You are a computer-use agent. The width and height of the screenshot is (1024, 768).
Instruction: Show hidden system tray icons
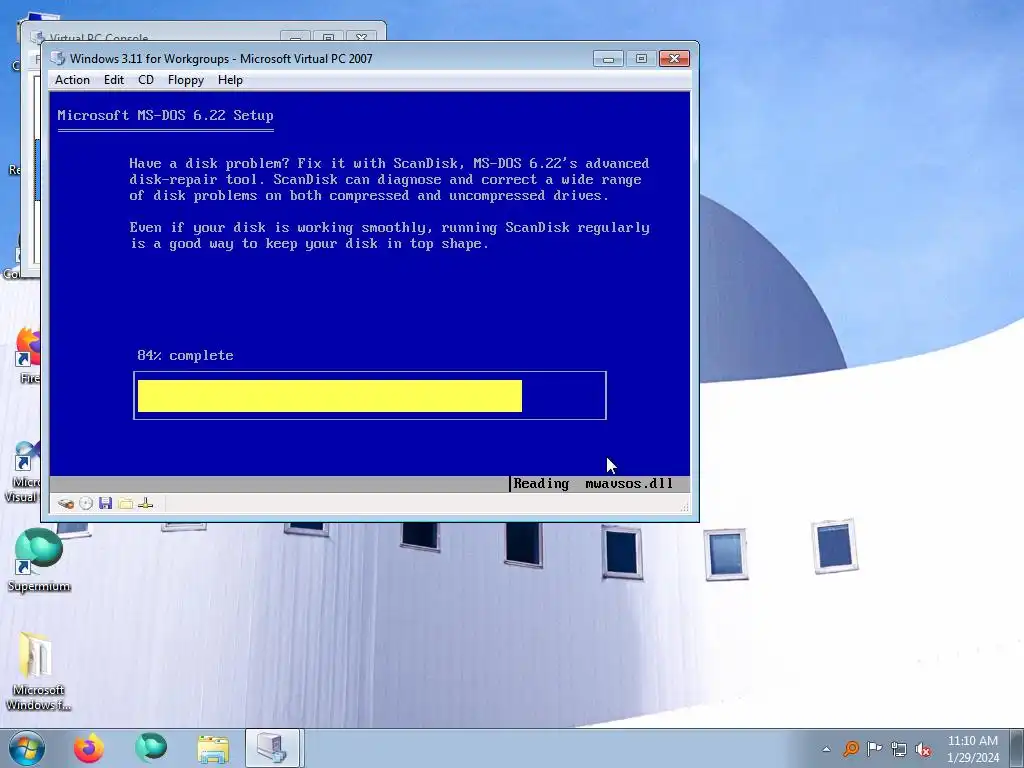(826, 749)
